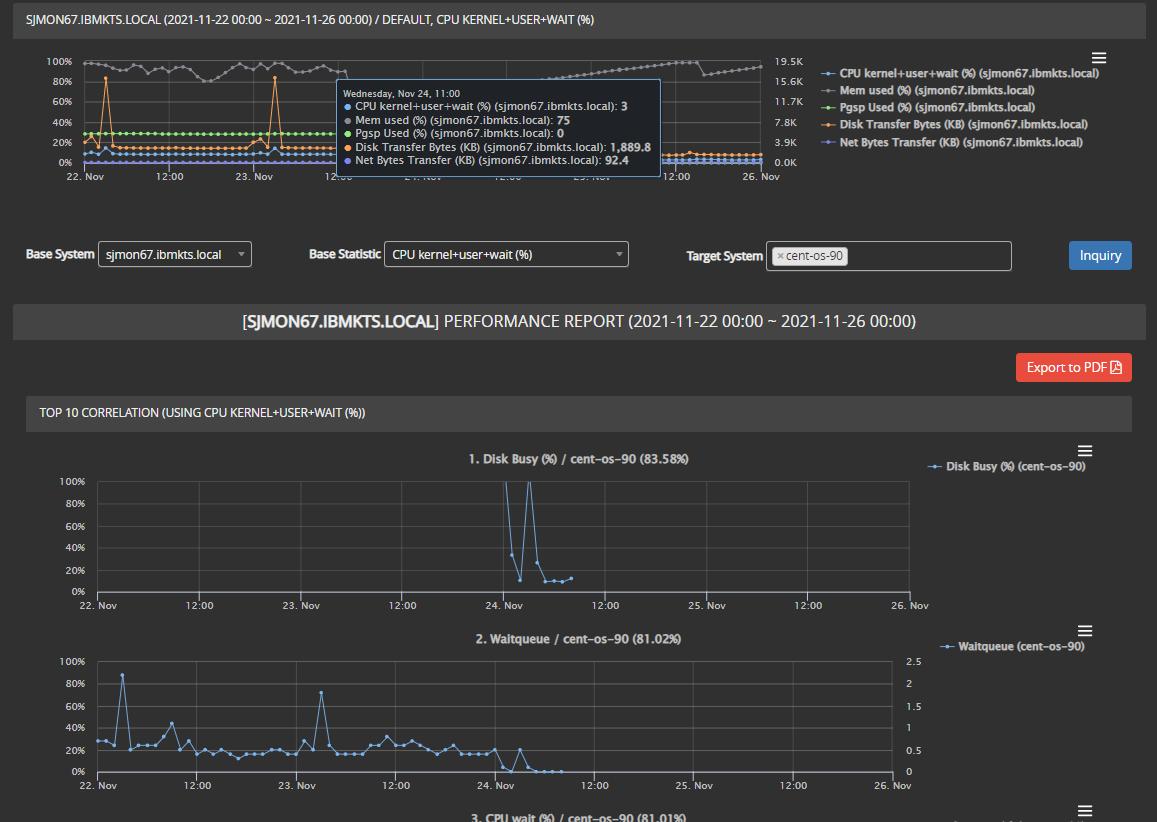Viewport: 1157px width, 822px height.
Task: Expand the Base Statistic dropdown
Action: [506, 255]
